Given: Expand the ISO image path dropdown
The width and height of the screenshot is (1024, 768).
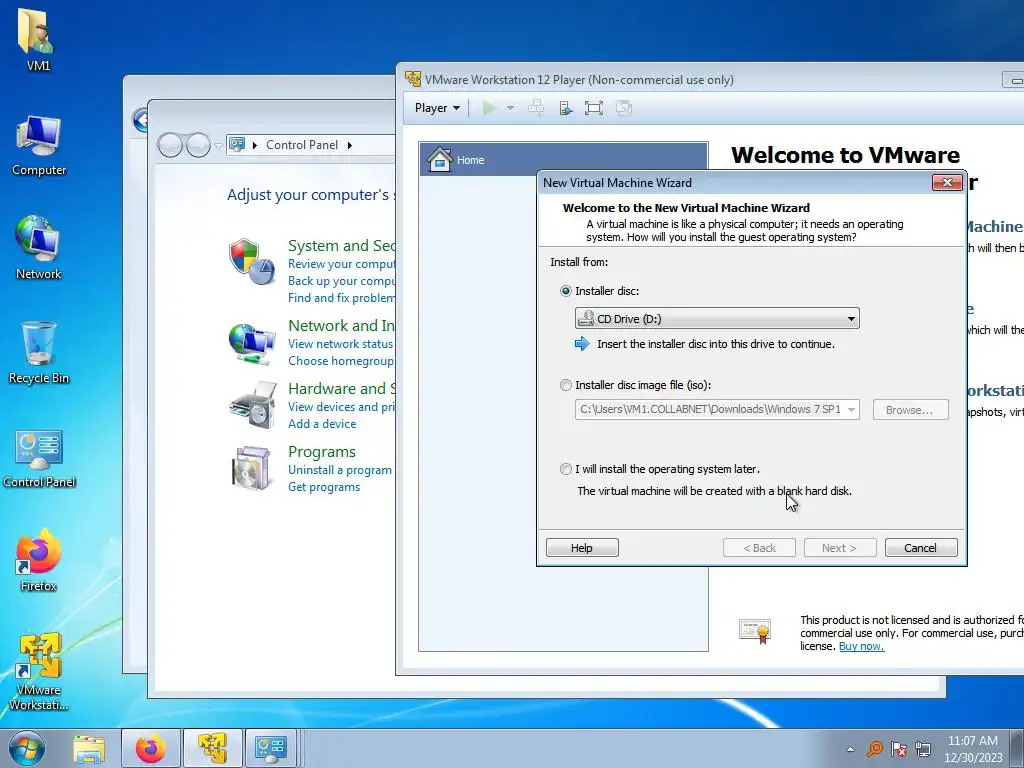Looking at the screenshot, I should pos(852,409).
